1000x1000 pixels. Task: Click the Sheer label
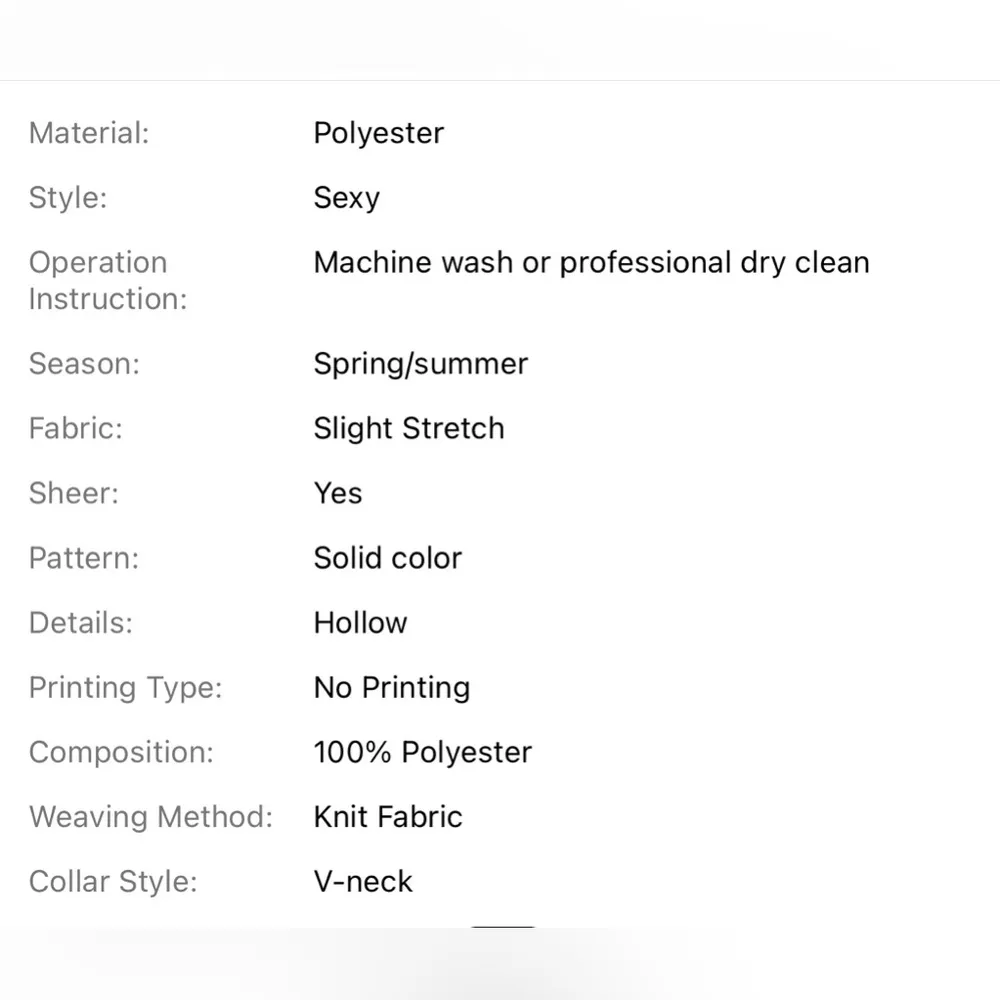pyautogui.click(x=73, y=494)
